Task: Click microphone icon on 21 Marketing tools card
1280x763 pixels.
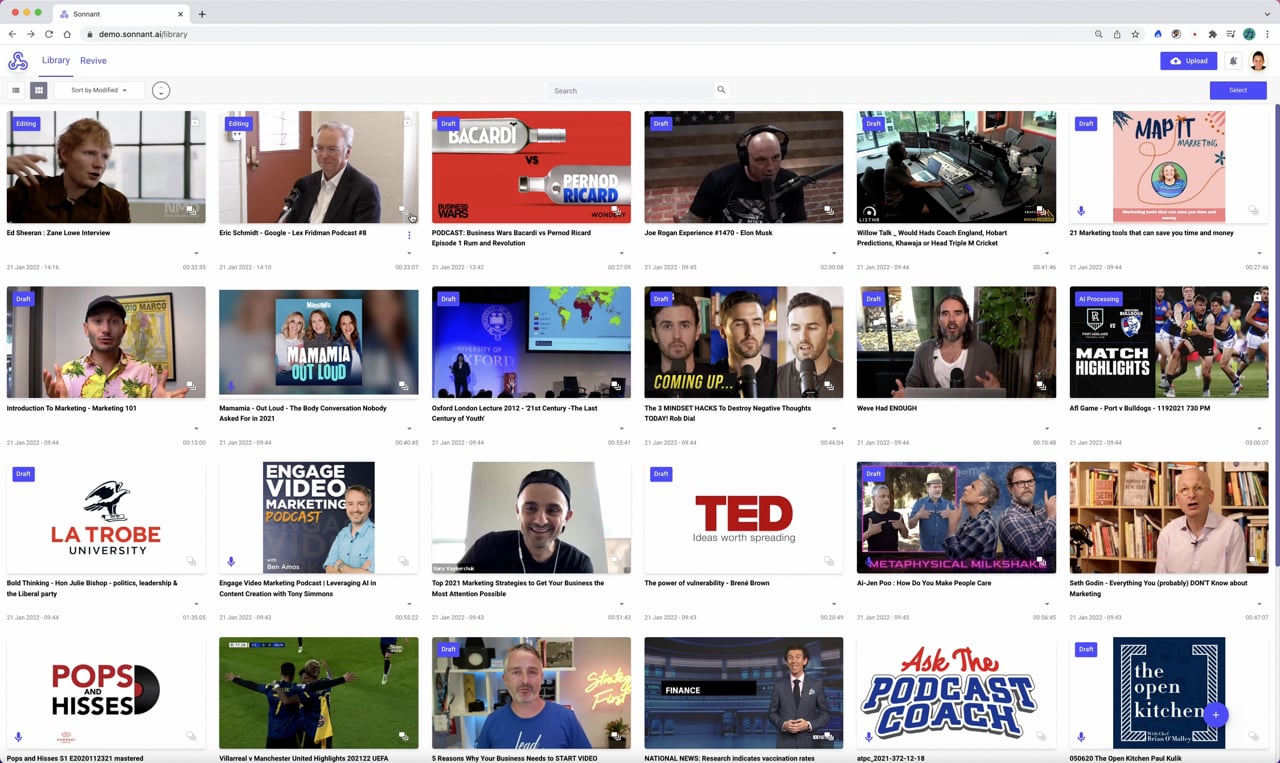Action: pos(1081,211)
